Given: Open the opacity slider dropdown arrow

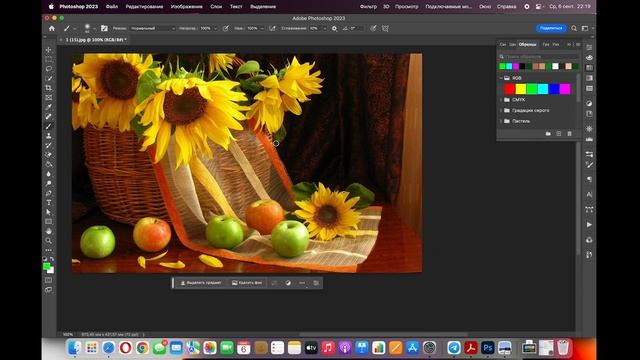Looking at the screenshot, I should coord(216,29).
